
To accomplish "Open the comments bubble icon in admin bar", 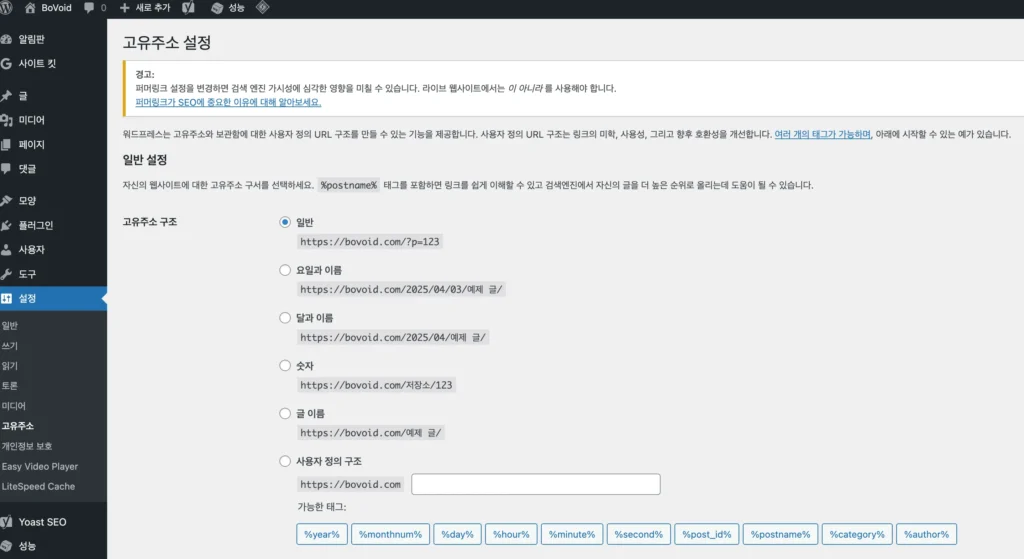I will [x=90, y=8].
